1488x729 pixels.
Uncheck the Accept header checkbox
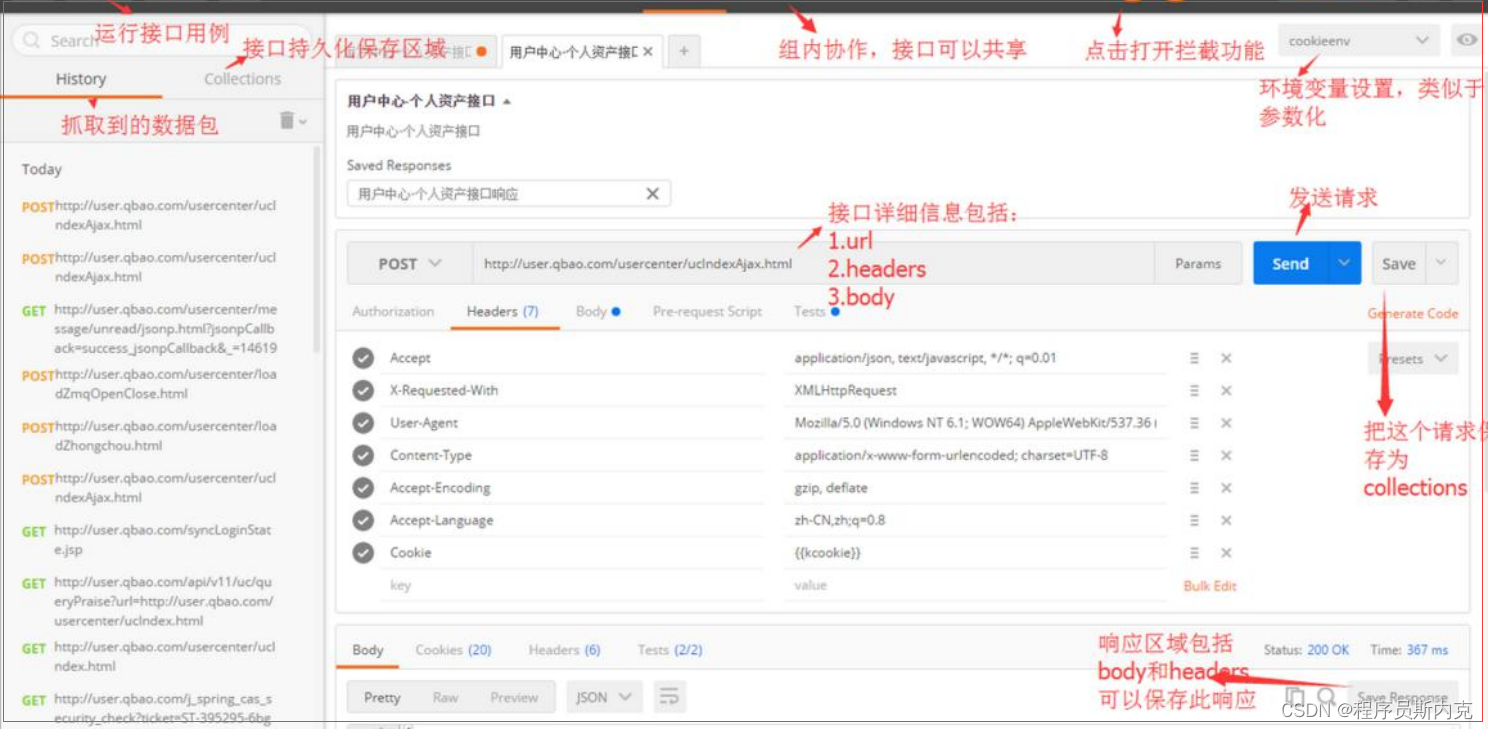pyautogui.click(x=363, y=358)
